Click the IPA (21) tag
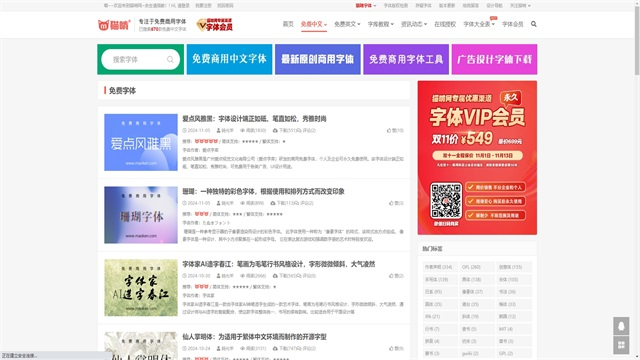The image size is (640, 360). click(440, 316)
